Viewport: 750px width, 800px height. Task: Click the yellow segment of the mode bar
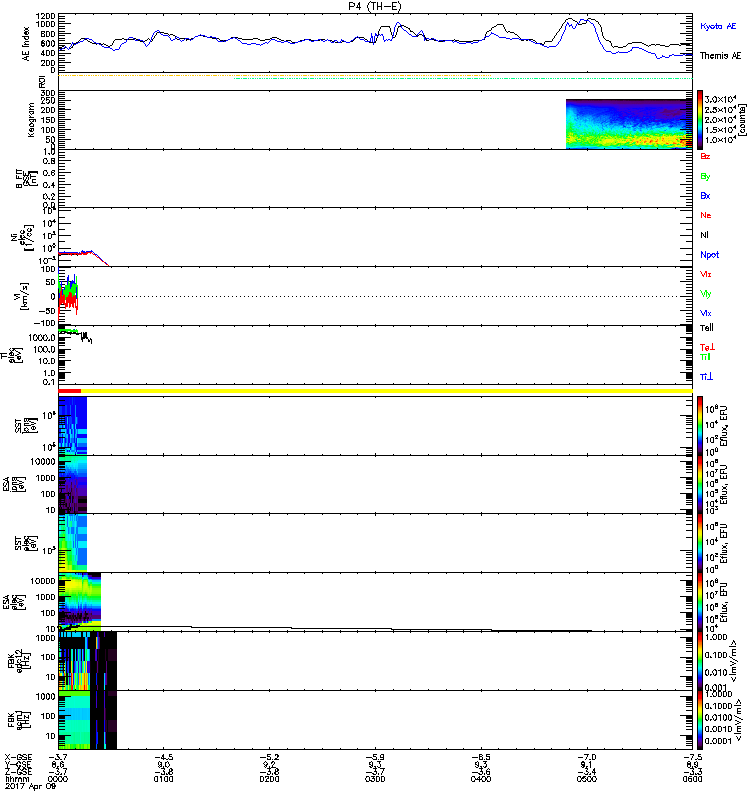click(x=386, y=391)
